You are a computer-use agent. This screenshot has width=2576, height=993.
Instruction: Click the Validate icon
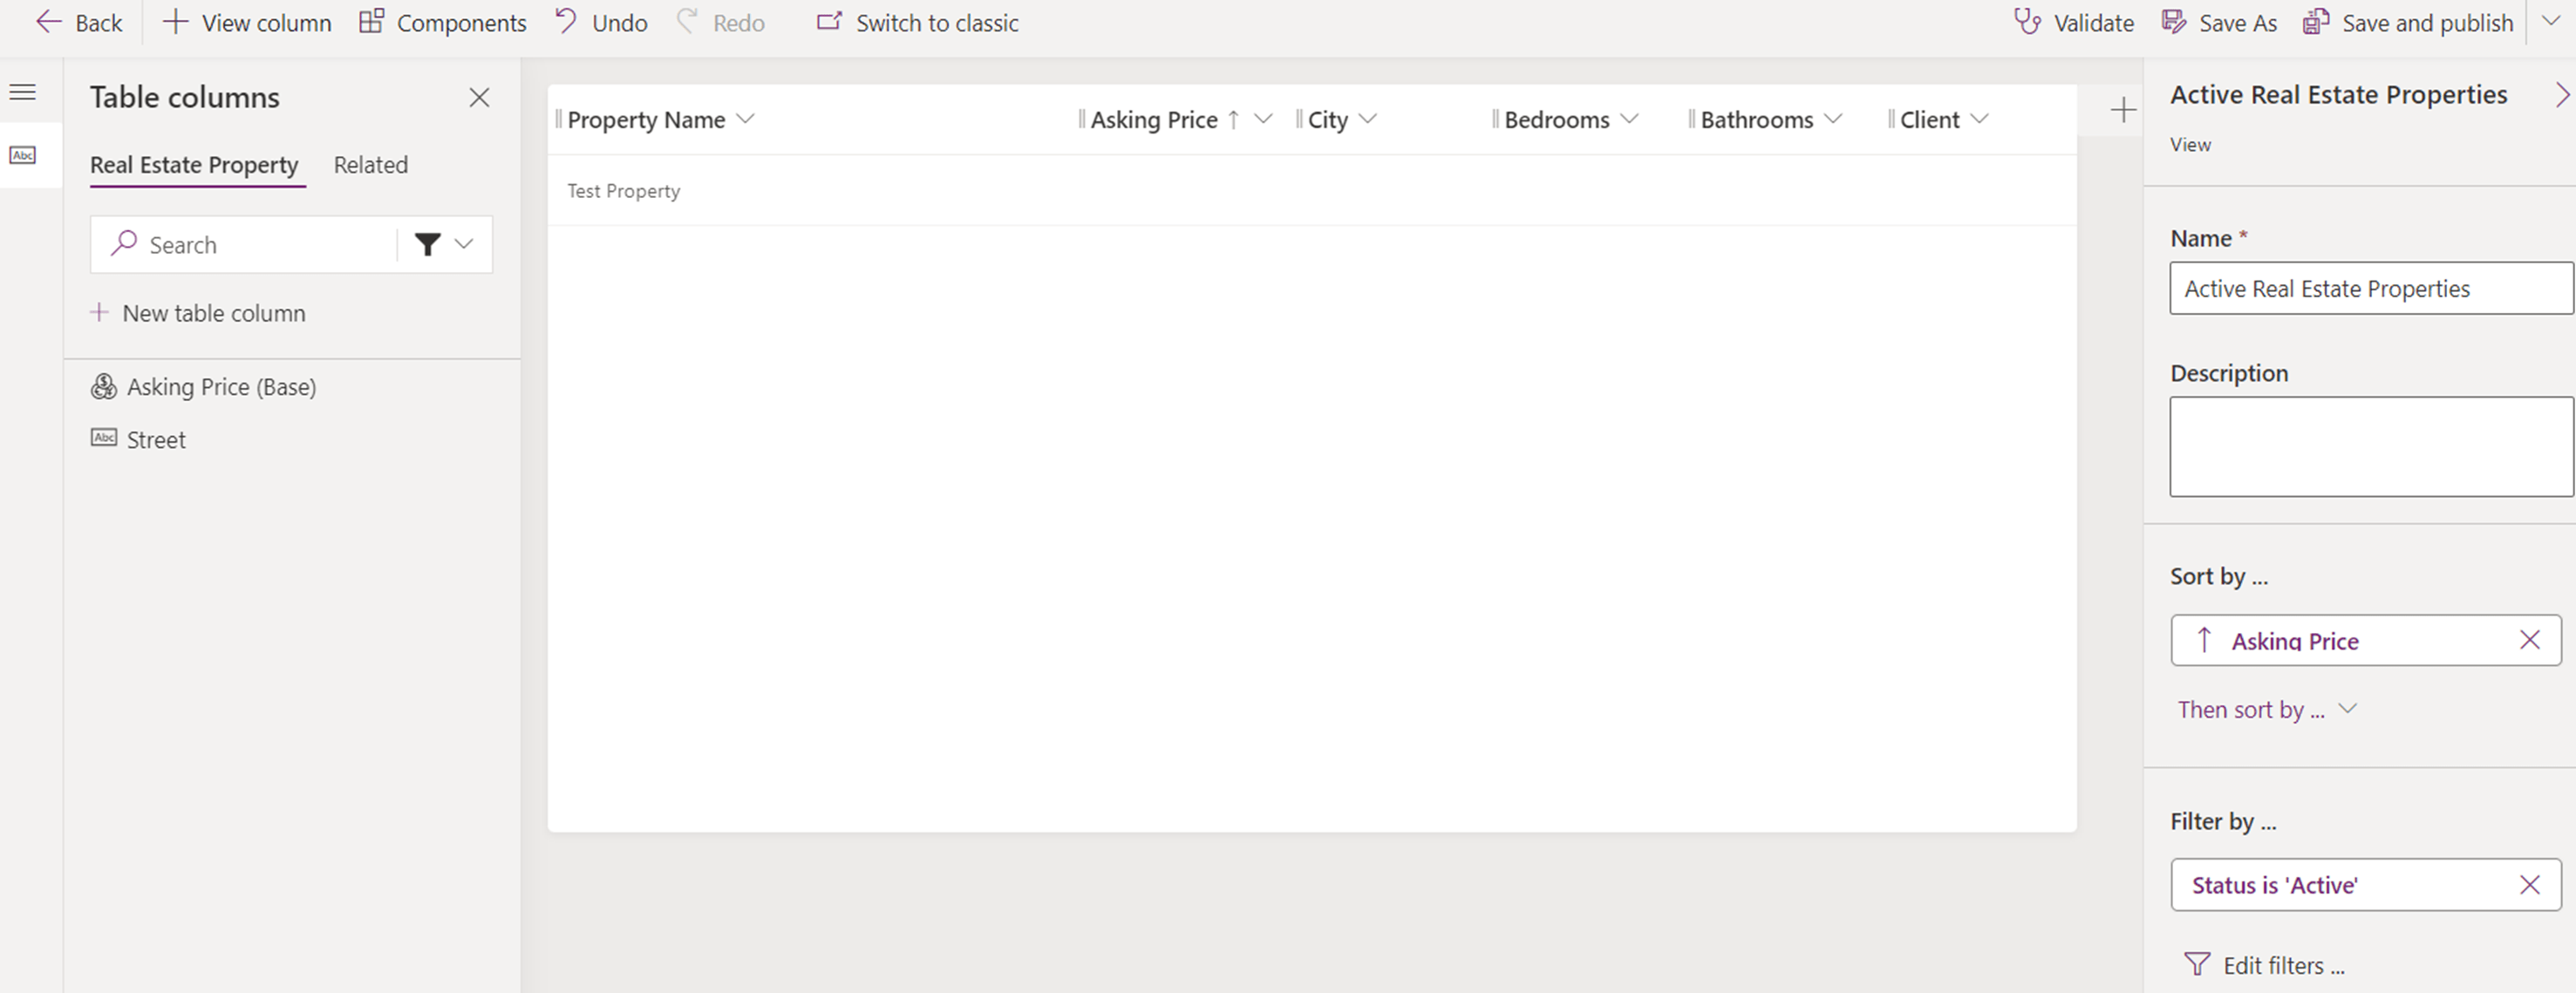(x=2029, y=22)
